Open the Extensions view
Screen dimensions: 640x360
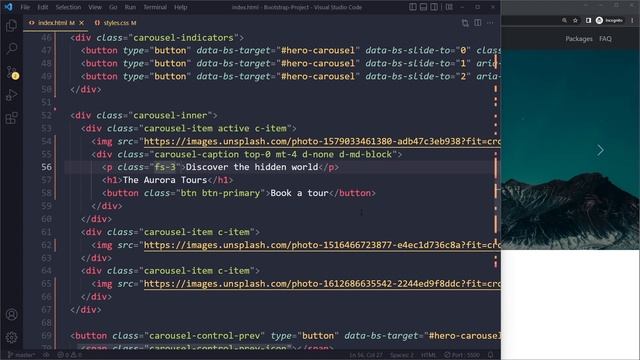(x=11, y=118)
